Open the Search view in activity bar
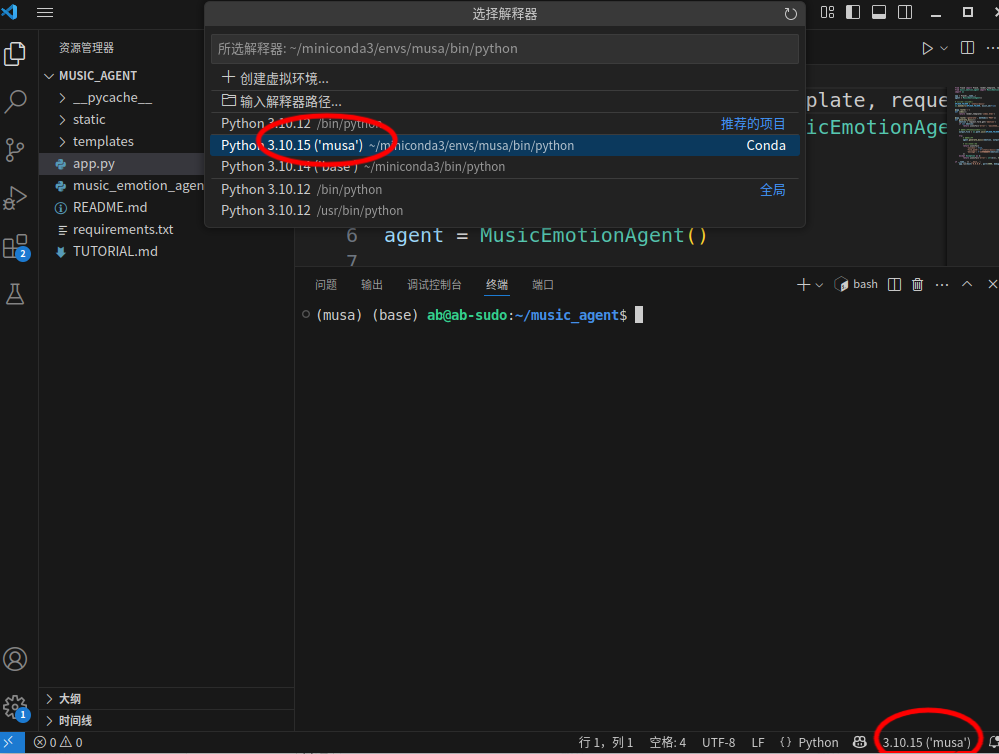The image size is (999, 754). (x=15, y=101)
